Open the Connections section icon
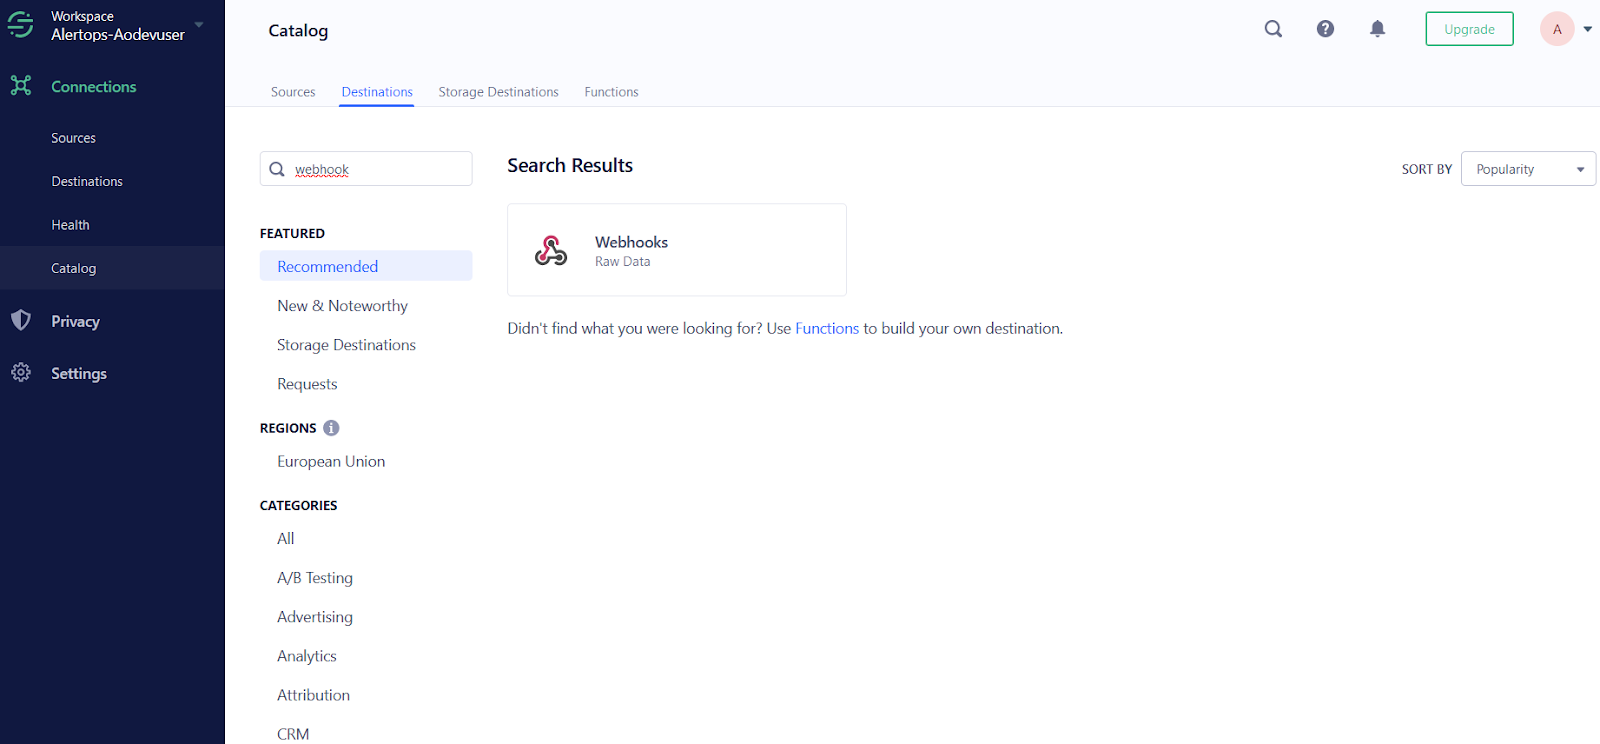1600x744 pixels. tap(21, 86)
